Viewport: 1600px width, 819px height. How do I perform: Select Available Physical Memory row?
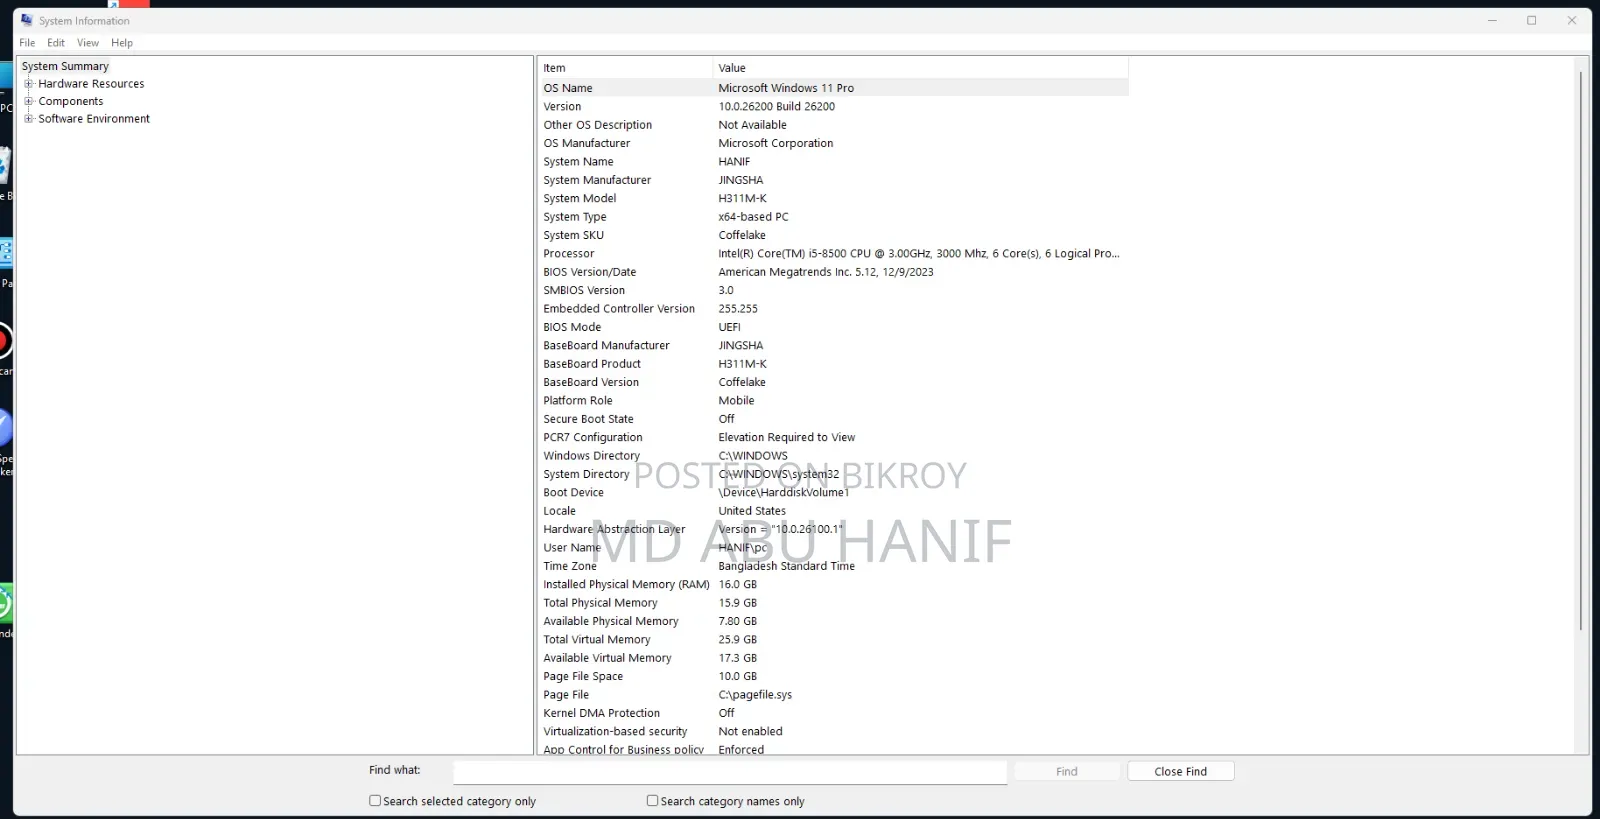(833, 621)
